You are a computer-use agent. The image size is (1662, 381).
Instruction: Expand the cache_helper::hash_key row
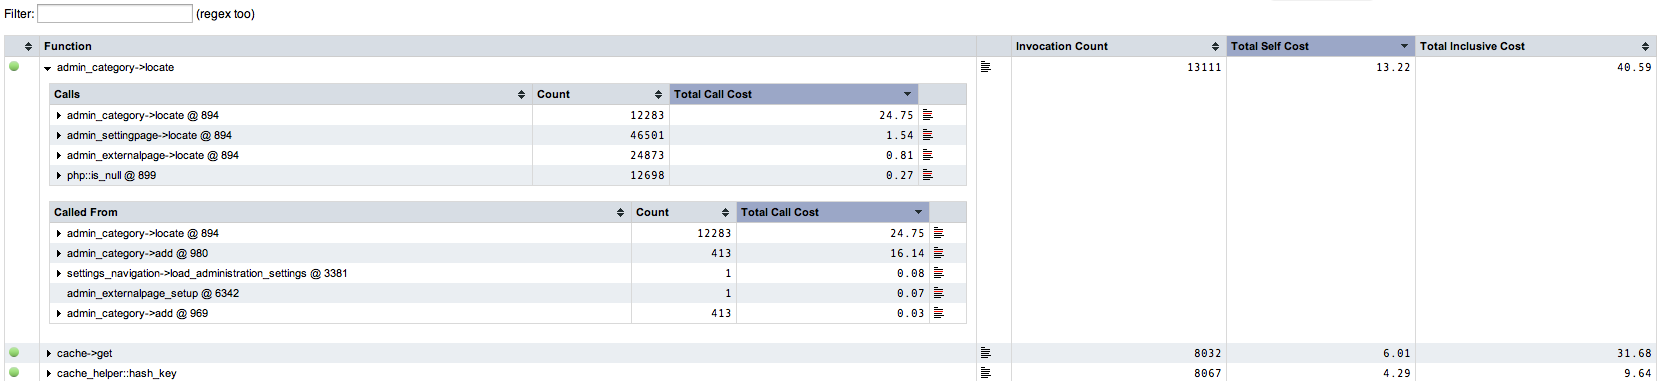48,374
